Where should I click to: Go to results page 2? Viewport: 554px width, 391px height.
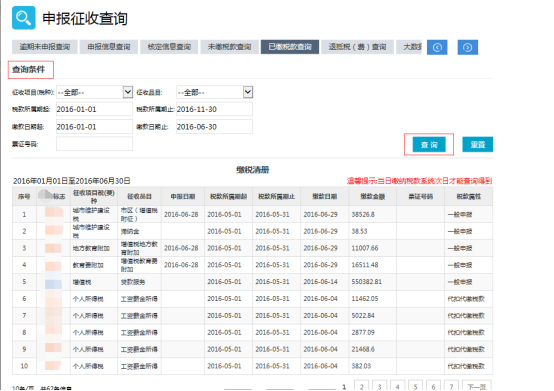tap(361, 386)
